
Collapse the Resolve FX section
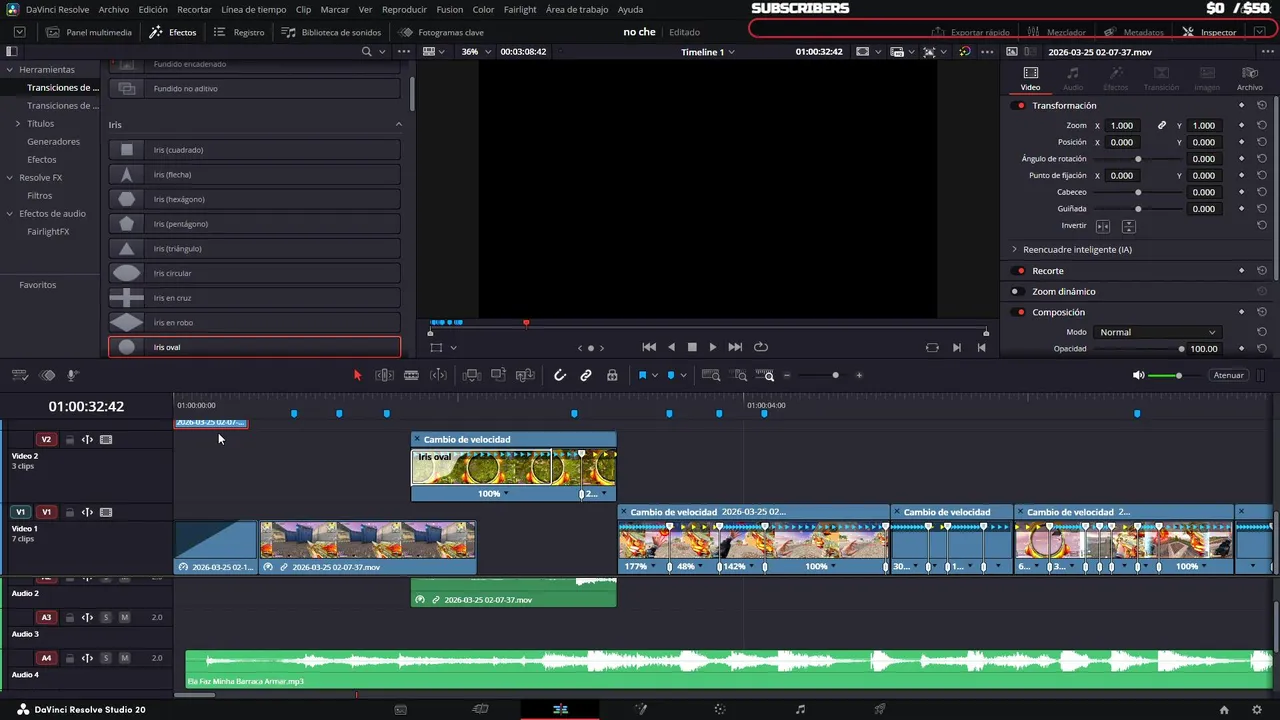point(10,178)
